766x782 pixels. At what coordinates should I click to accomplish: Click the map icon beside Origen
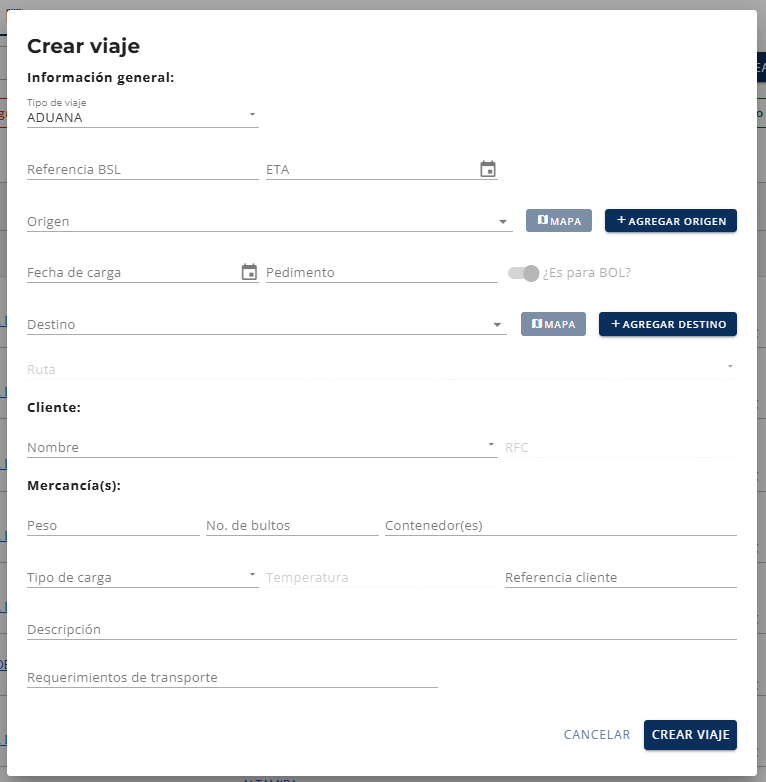tap(543, 220)
